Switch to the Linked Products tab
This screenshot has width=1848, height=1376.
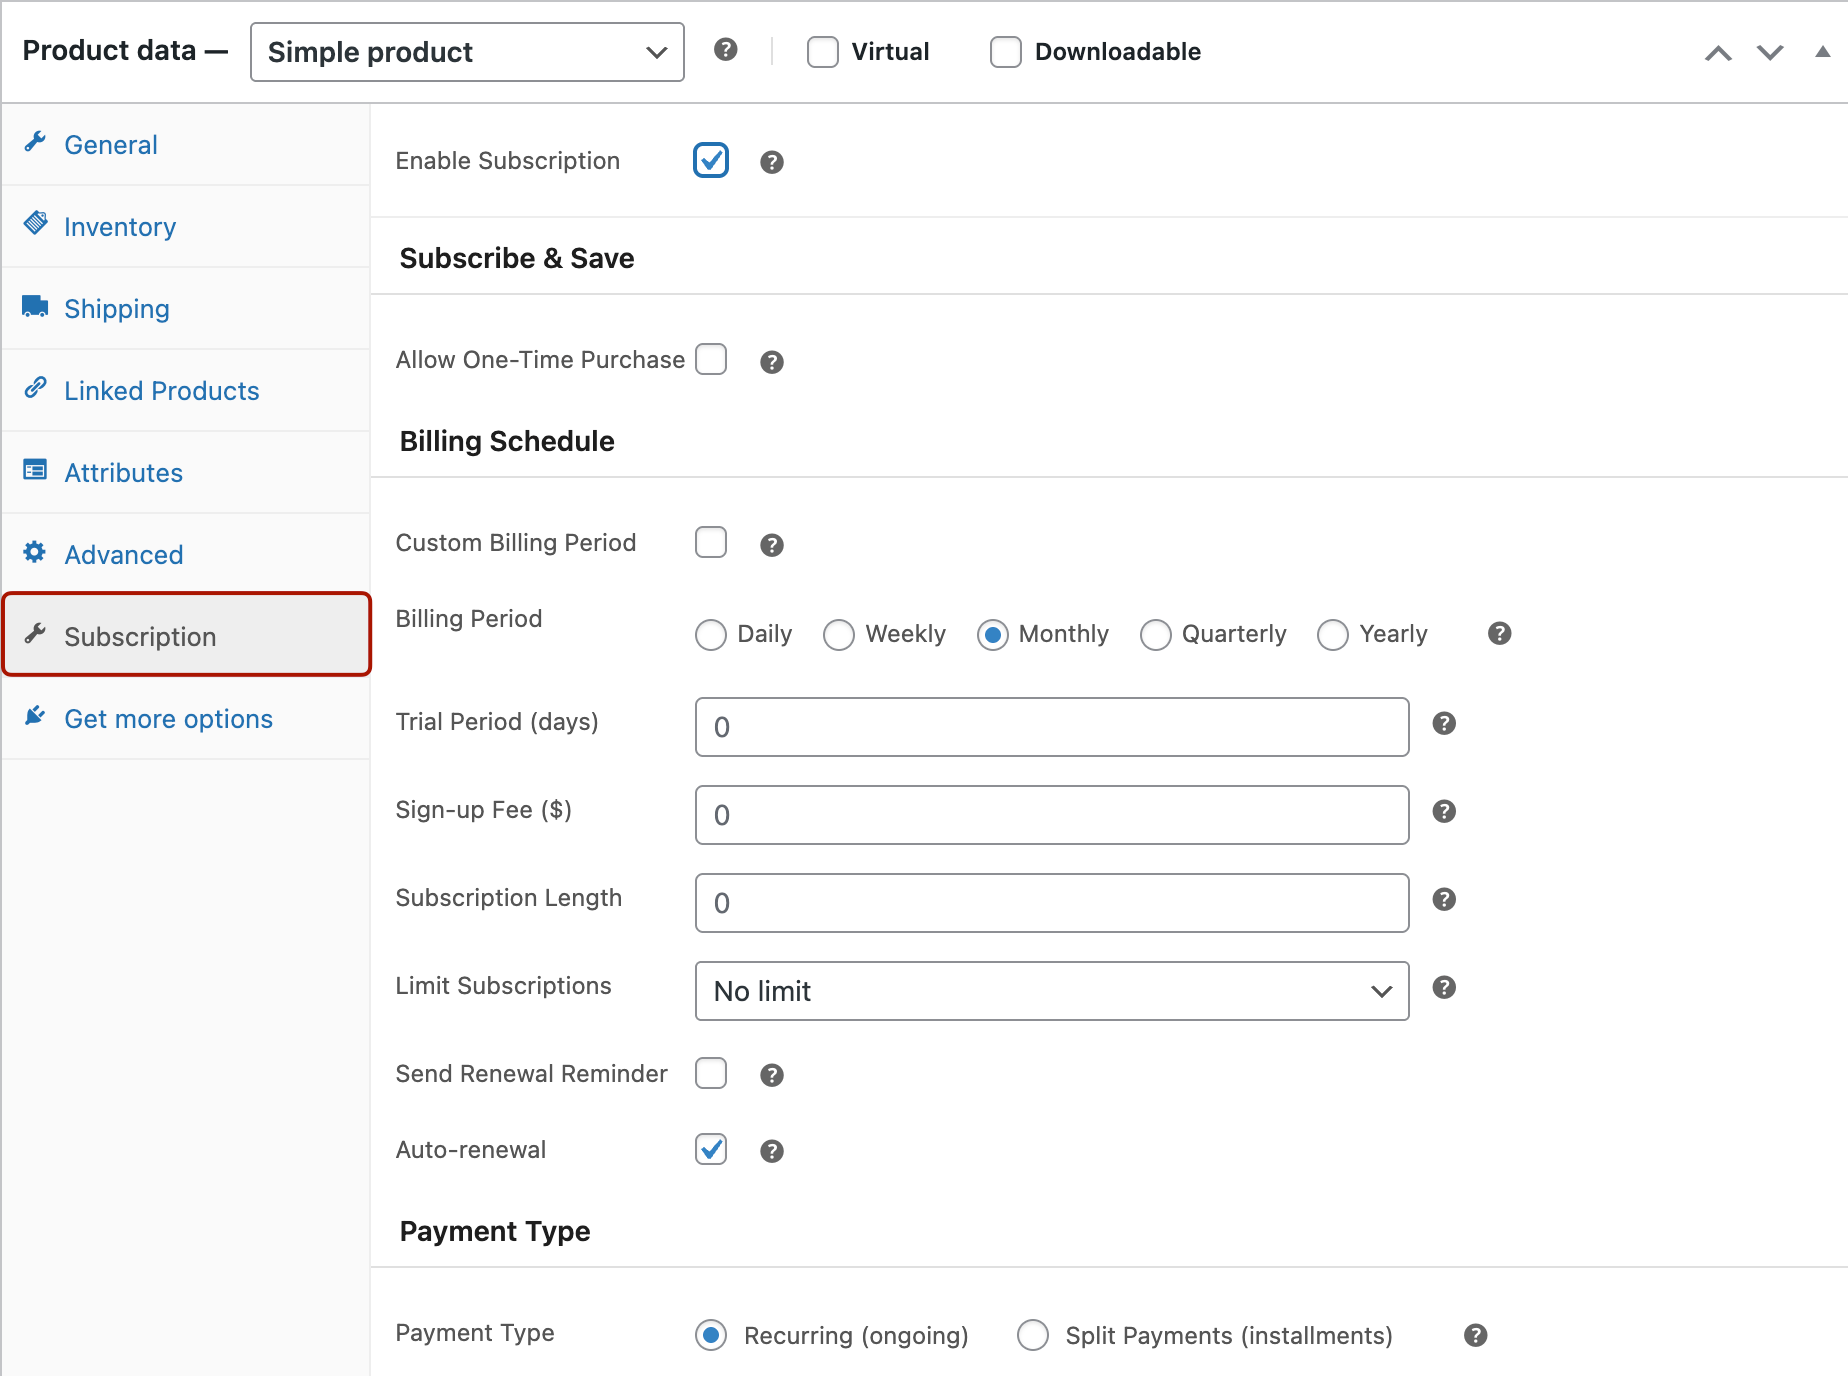[161, 391]
